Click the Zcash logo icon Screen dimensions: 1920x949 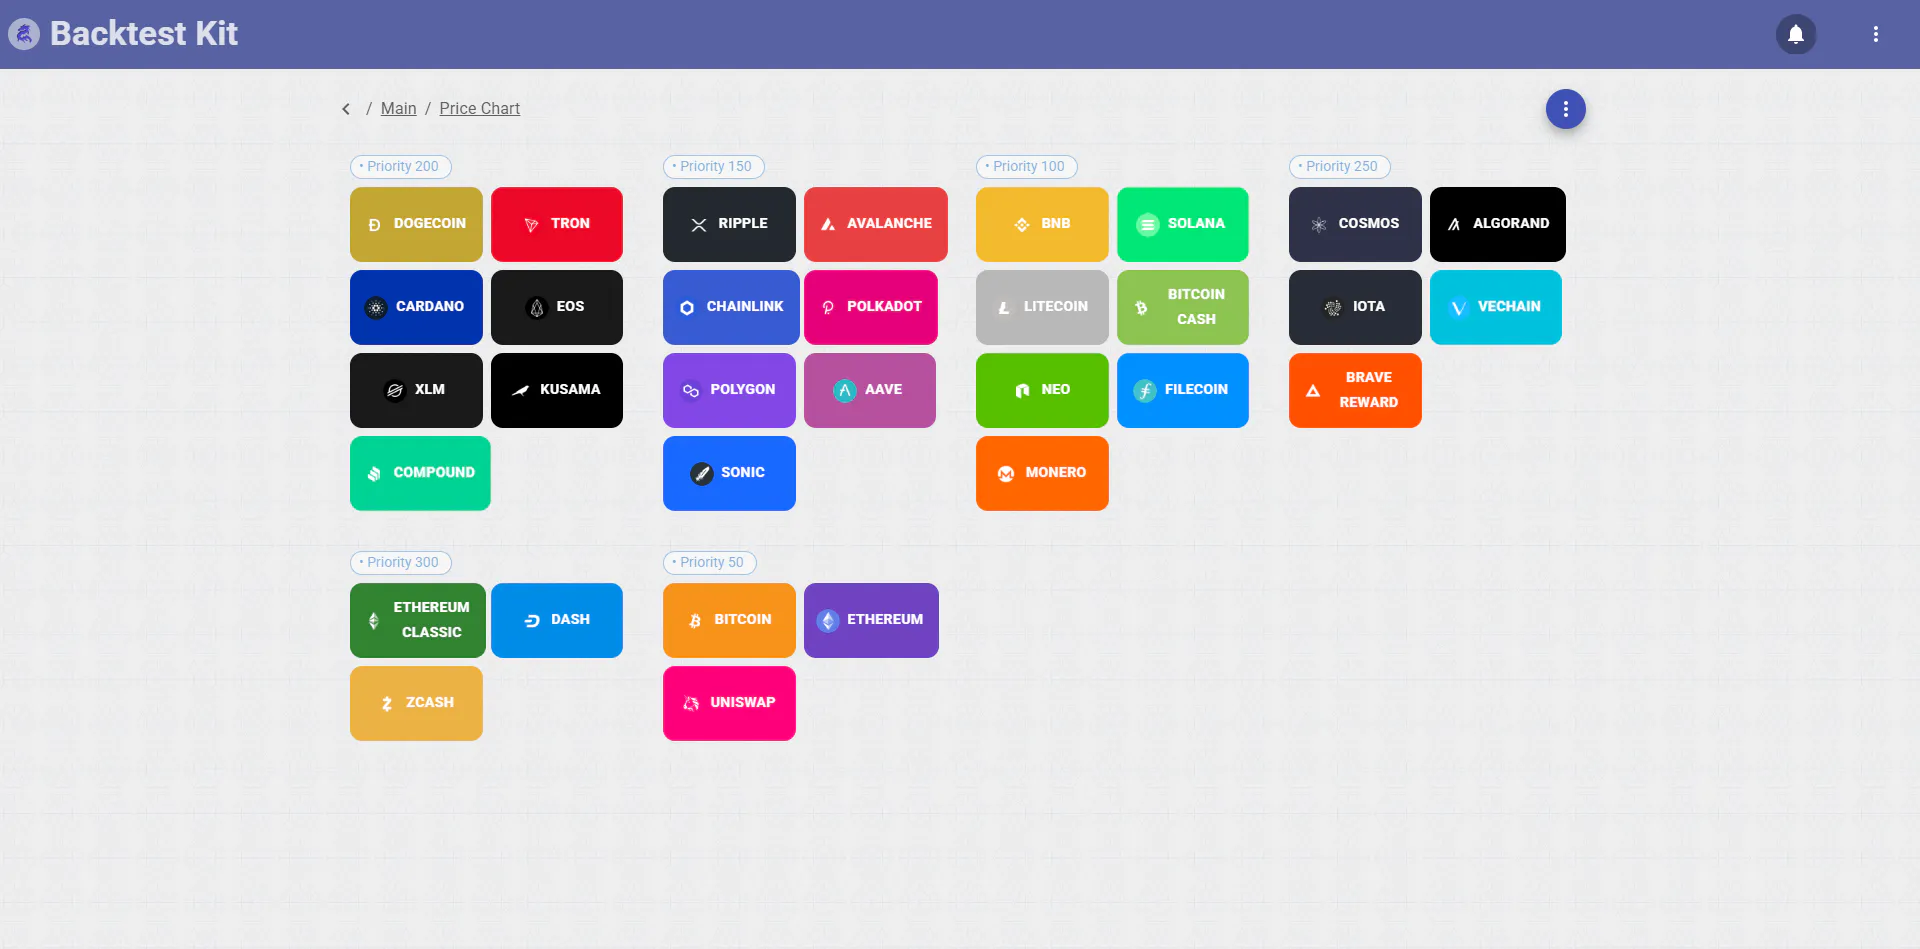[x=387, y=704]
